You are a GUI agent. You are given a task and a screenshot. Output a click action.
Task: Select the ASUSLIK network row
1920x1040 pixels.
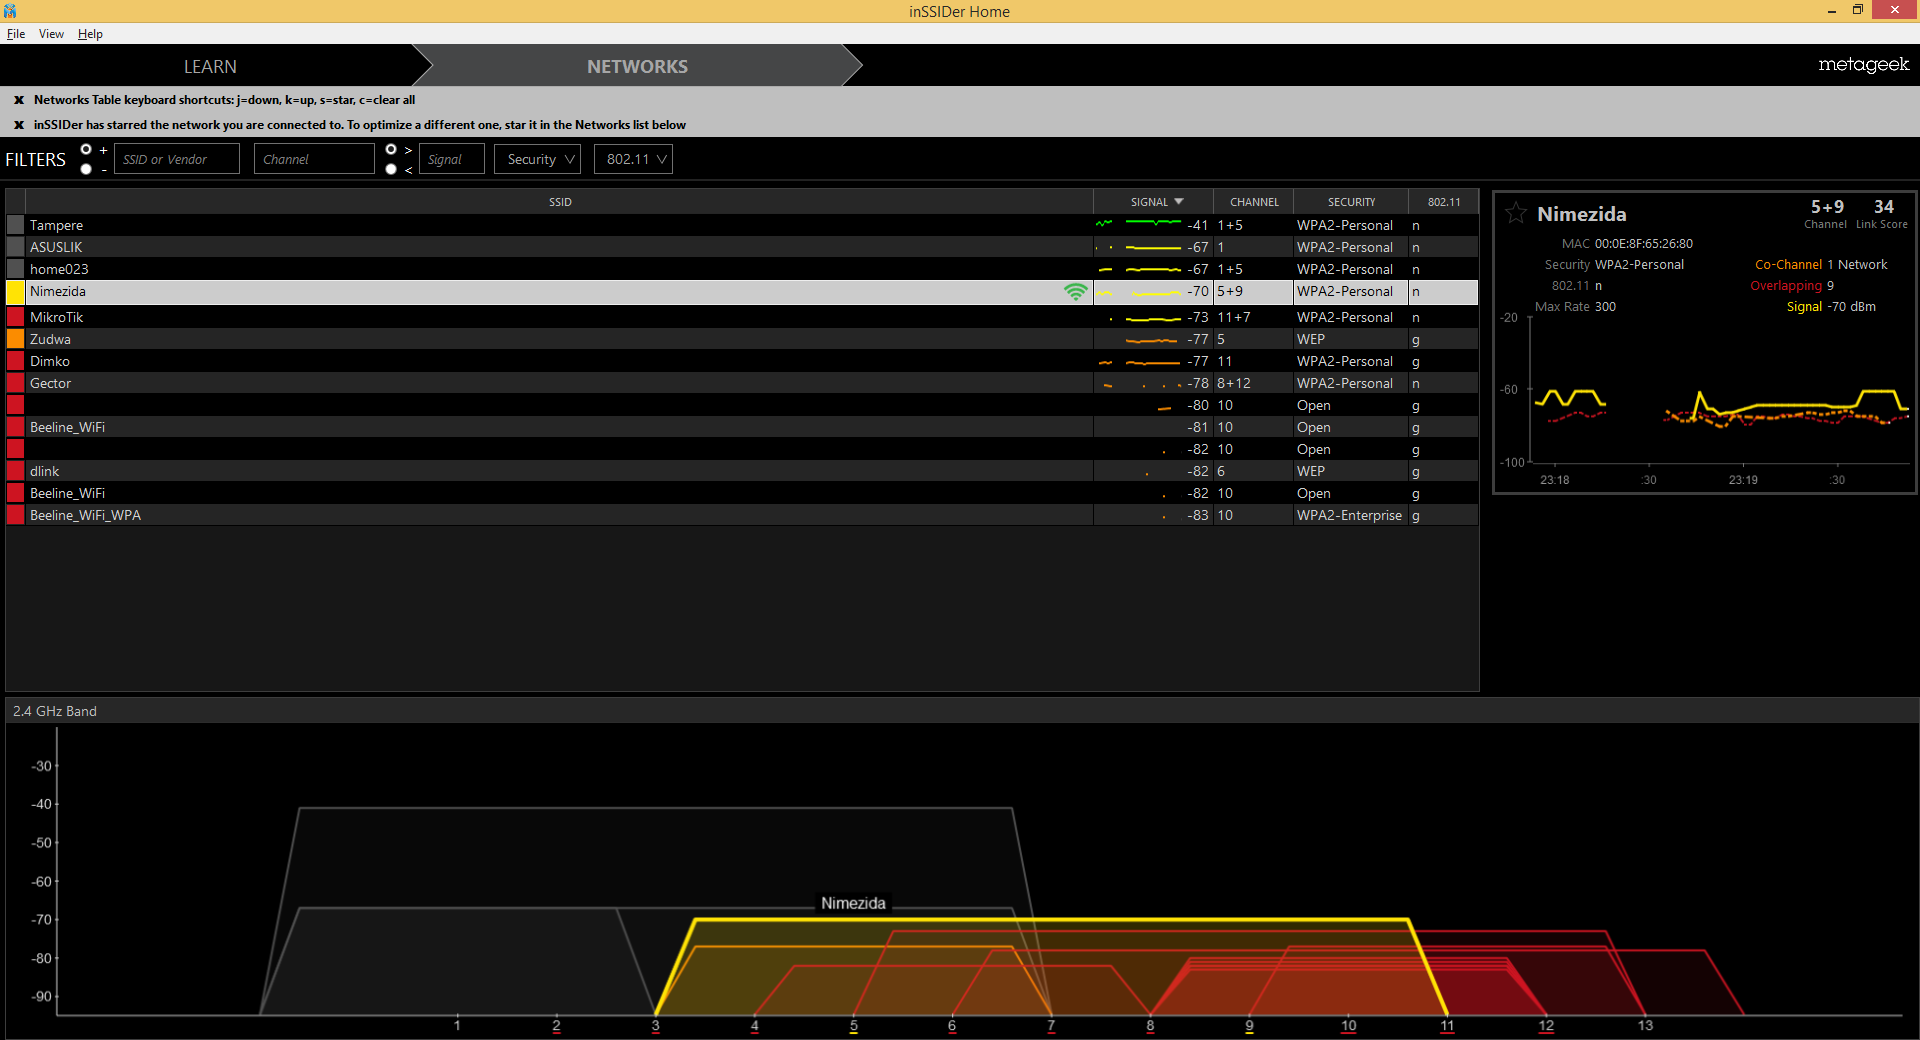point(742,247)
